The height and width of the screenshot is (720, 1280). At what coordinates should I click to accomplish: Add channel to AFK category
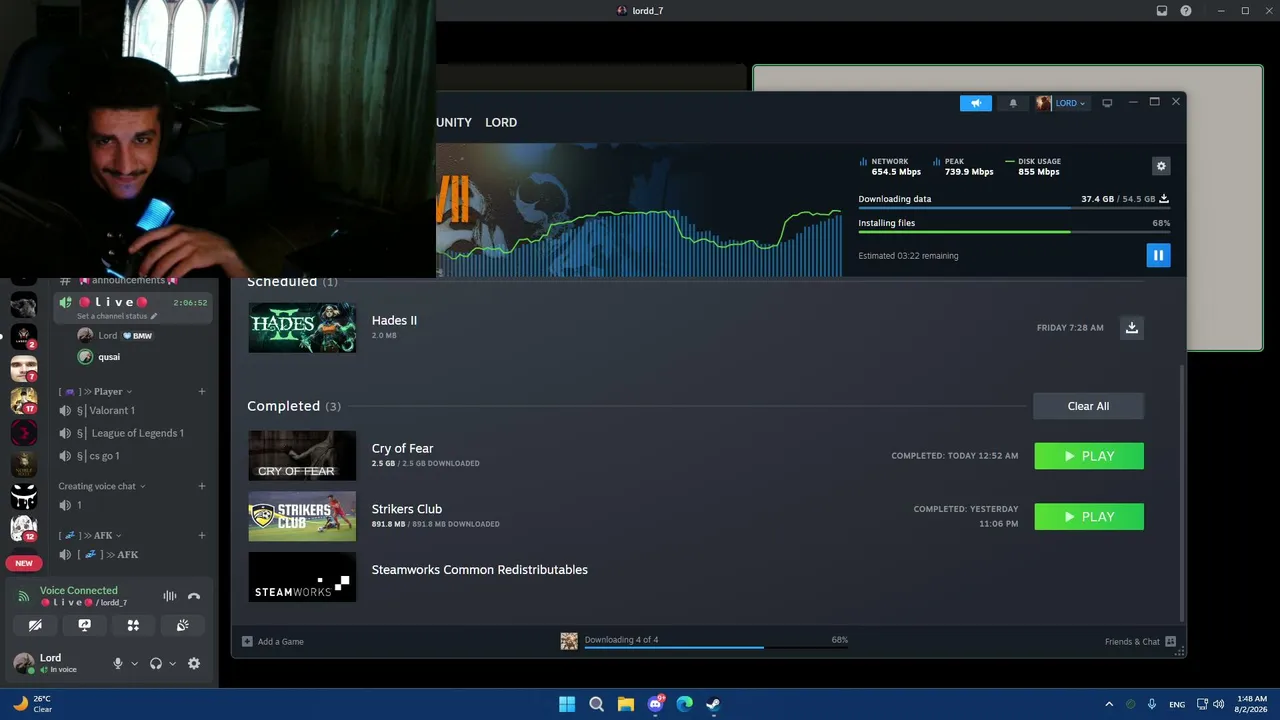(x=202, y=535)
